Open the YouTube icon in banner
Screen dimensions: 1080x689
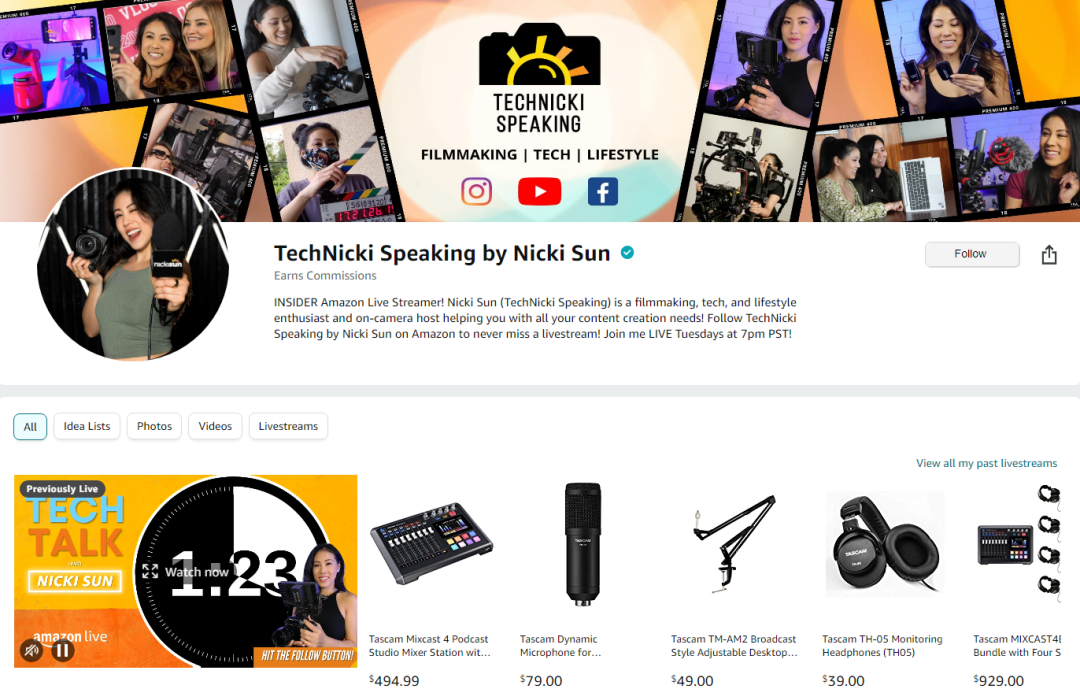pyautogui.click(x=539, y=192)
